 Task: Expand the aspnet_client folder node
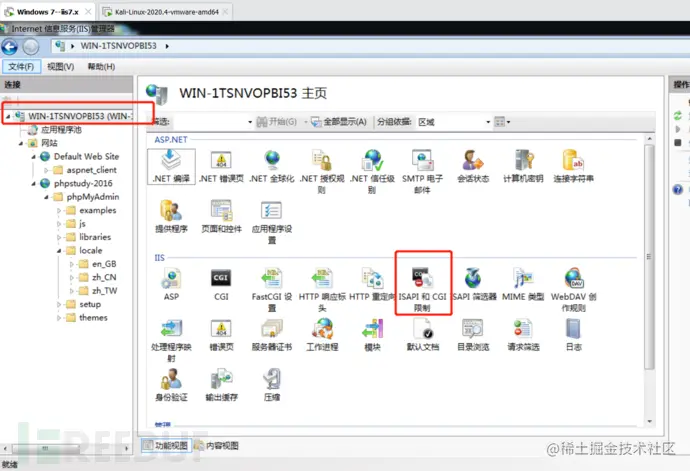click(x=46, y=170)
